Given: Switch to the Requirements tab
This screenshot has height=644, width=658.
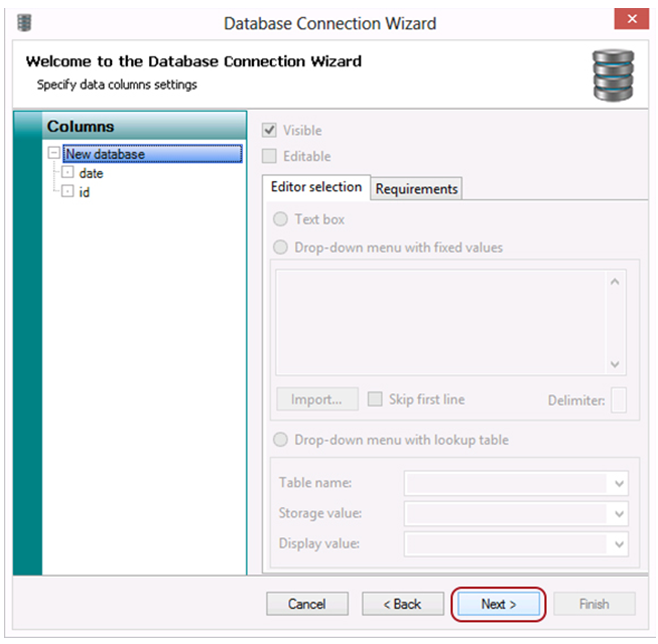Looking at the screenshot, I should click(x=416, y=189).
